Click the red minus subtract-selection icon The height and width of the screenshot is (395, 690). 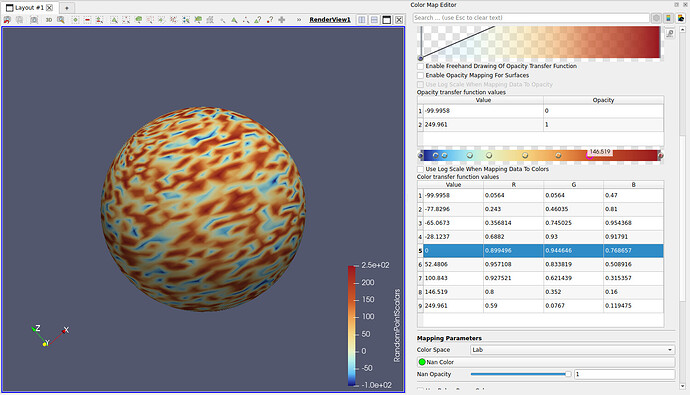click(87, 20)
